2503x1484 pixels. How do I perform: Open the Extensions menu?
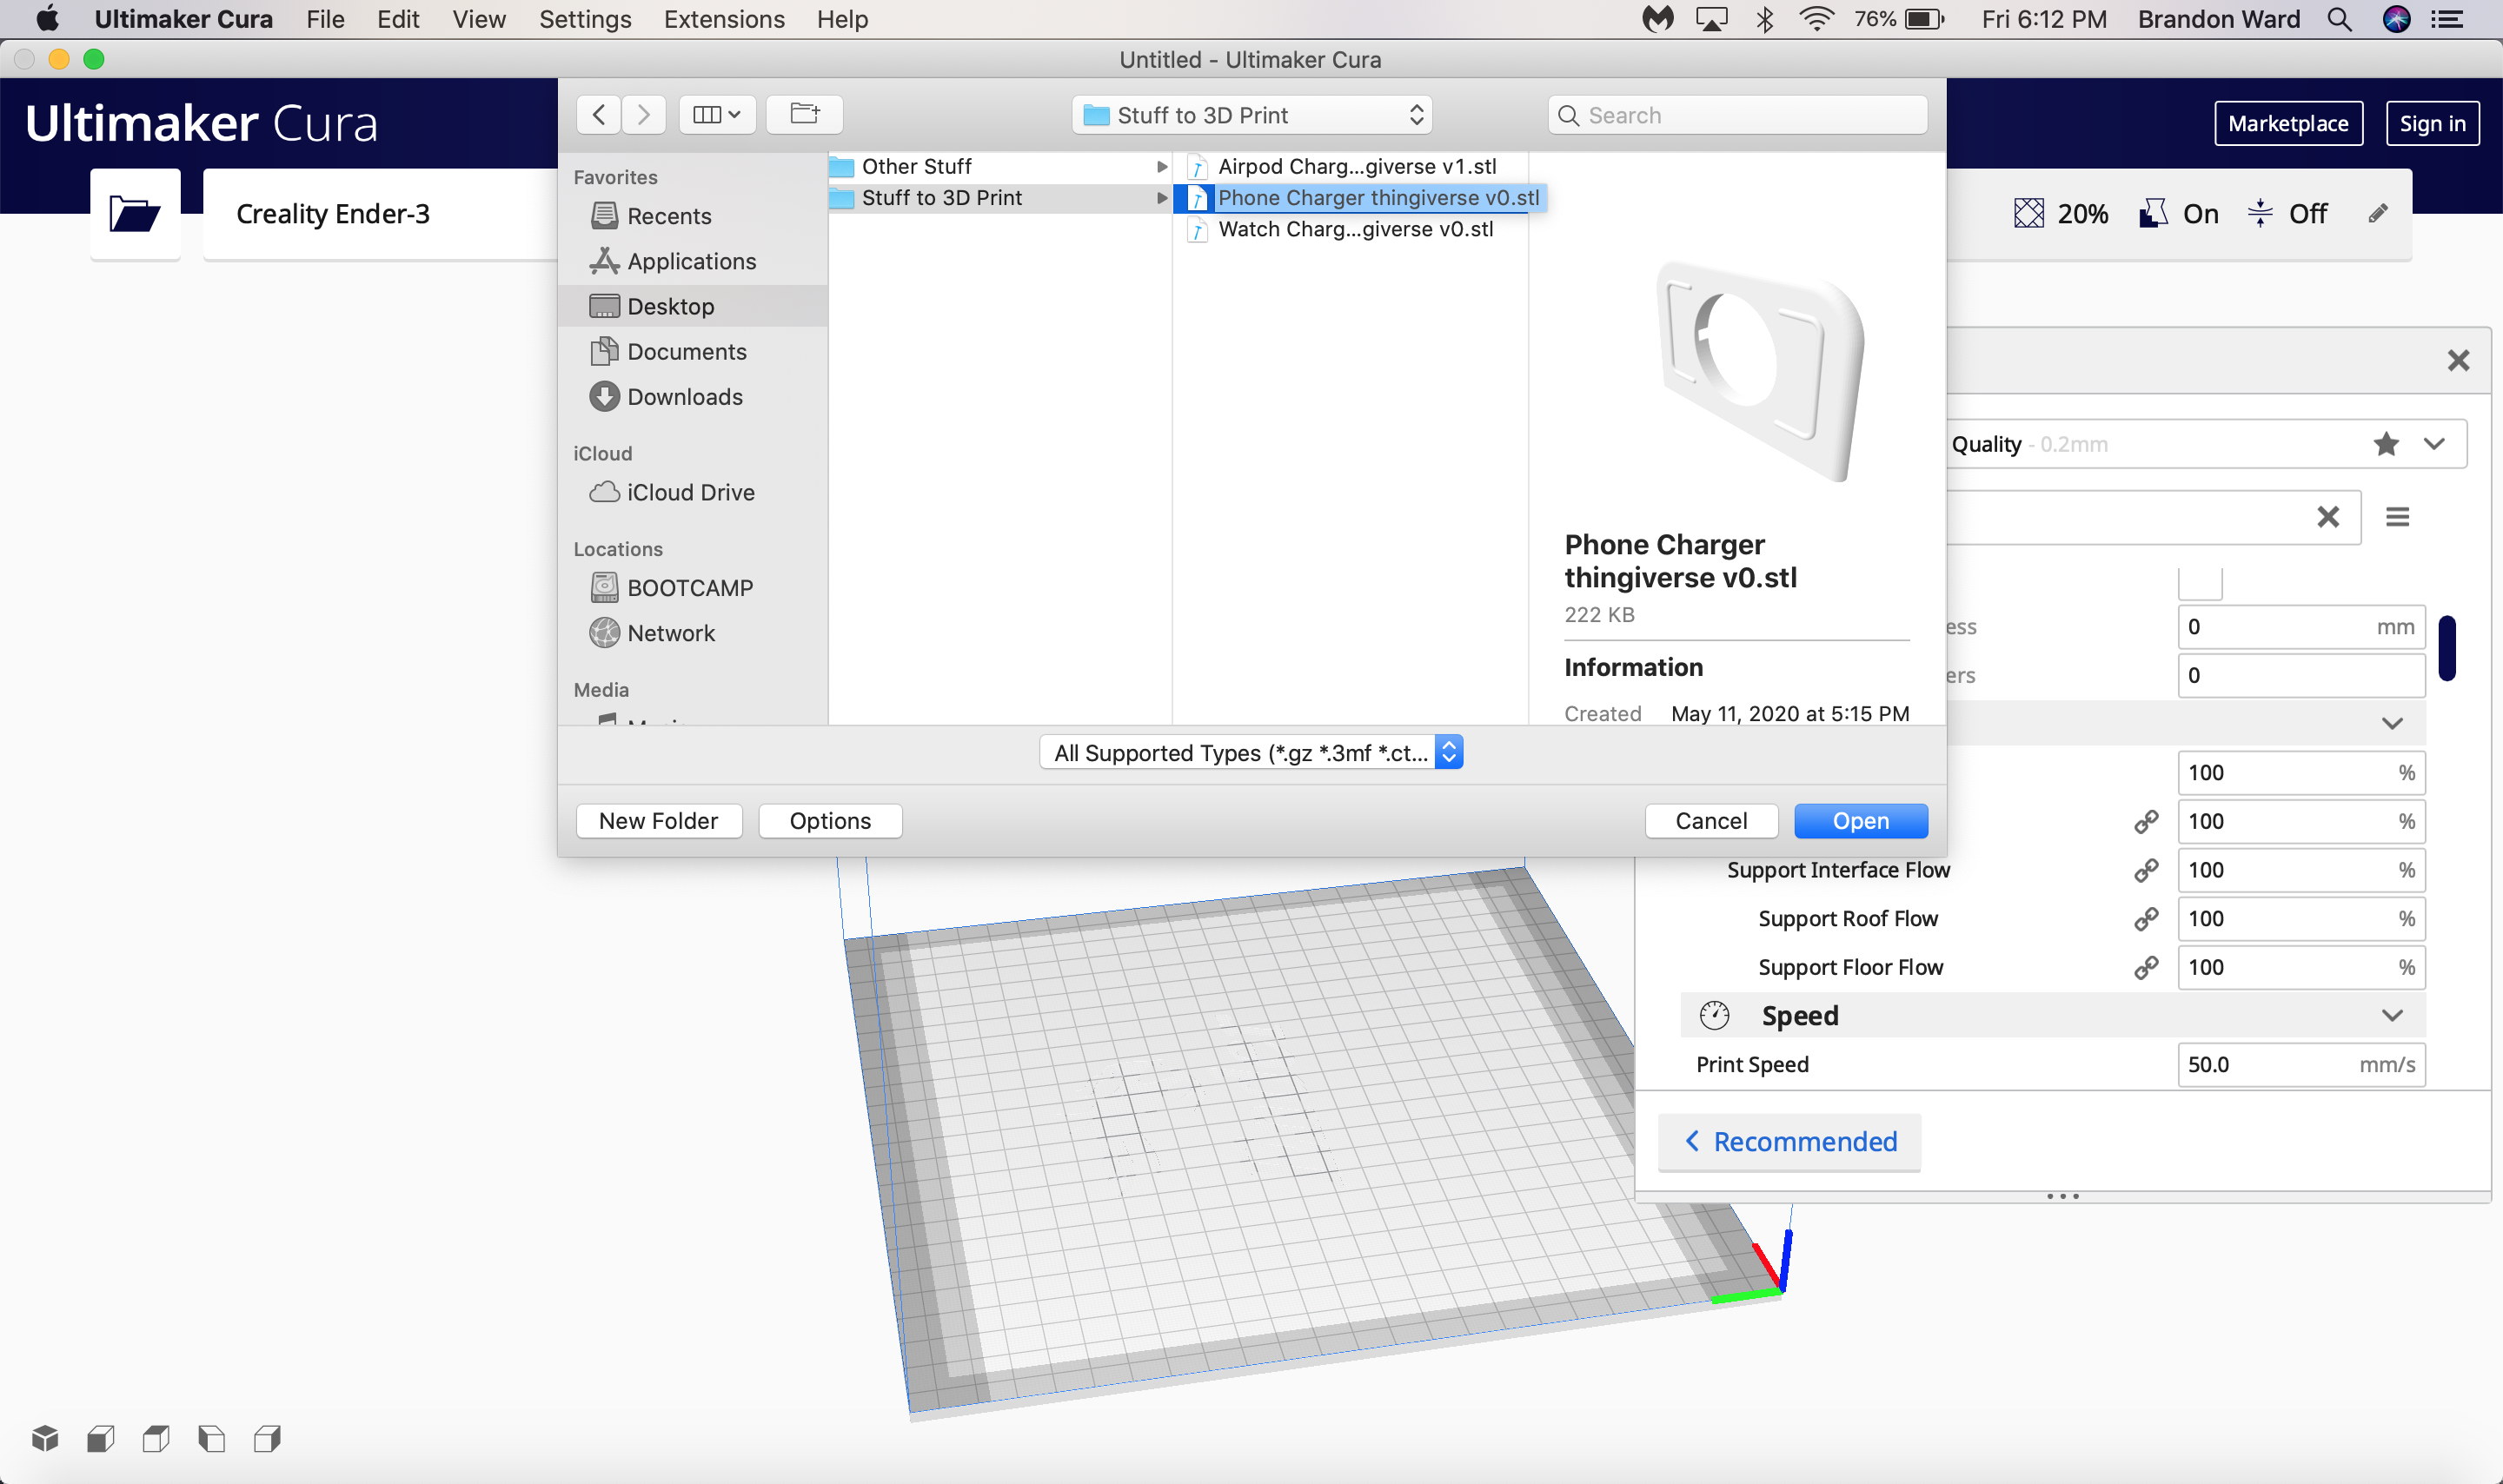click(x=723, y=19)
